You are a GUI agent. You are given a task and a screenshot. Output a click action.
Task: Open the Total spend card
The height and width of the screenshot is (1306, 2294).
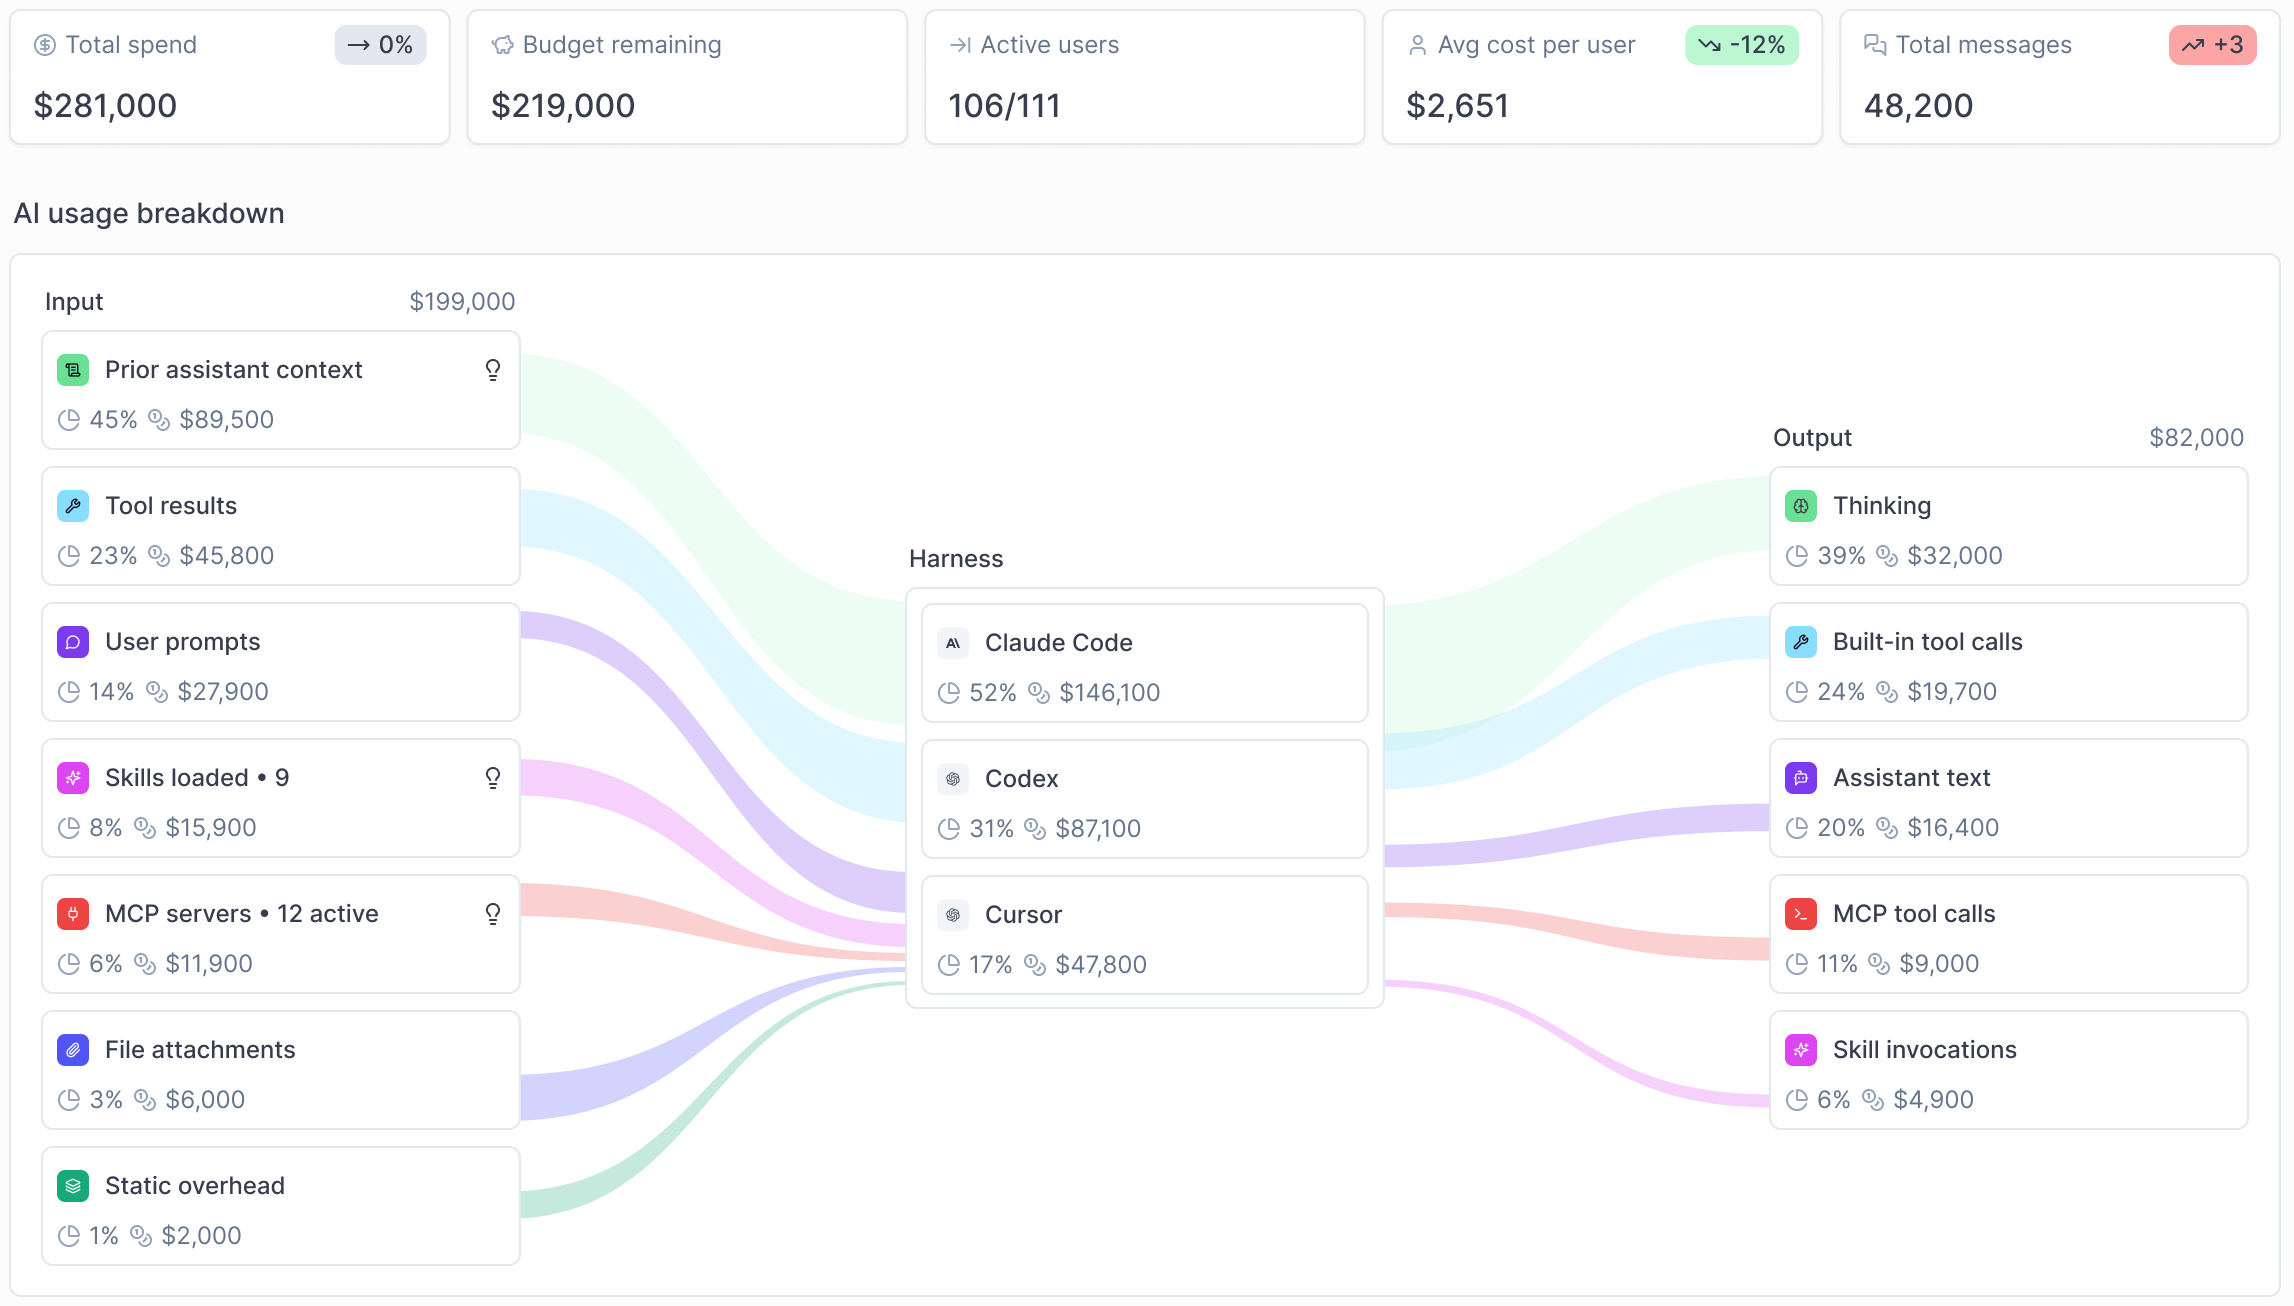pos(230,77)
